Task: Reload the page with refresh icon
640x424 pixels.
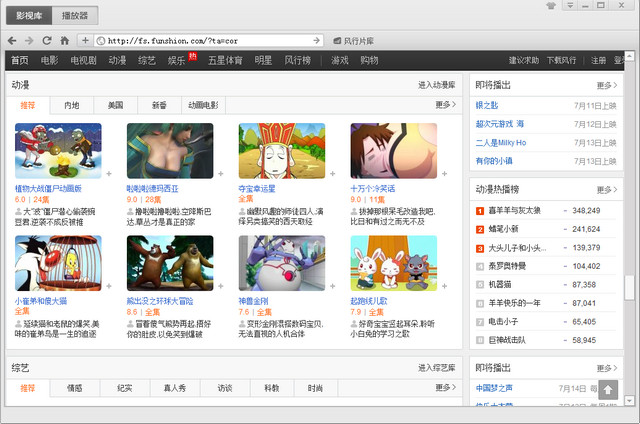Action: tap(47, 41)
